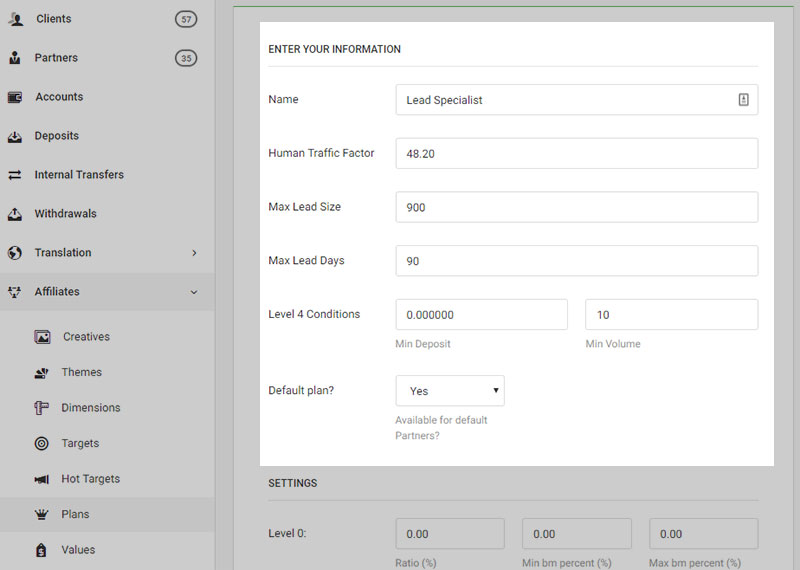Open the Default plan dropdown

pyautogui.click(x=450, y=391)
